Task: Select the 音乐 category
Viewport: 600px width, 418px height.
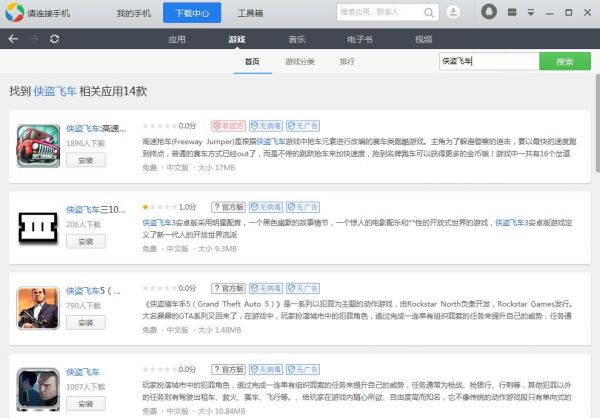Action: click(297, 39)
